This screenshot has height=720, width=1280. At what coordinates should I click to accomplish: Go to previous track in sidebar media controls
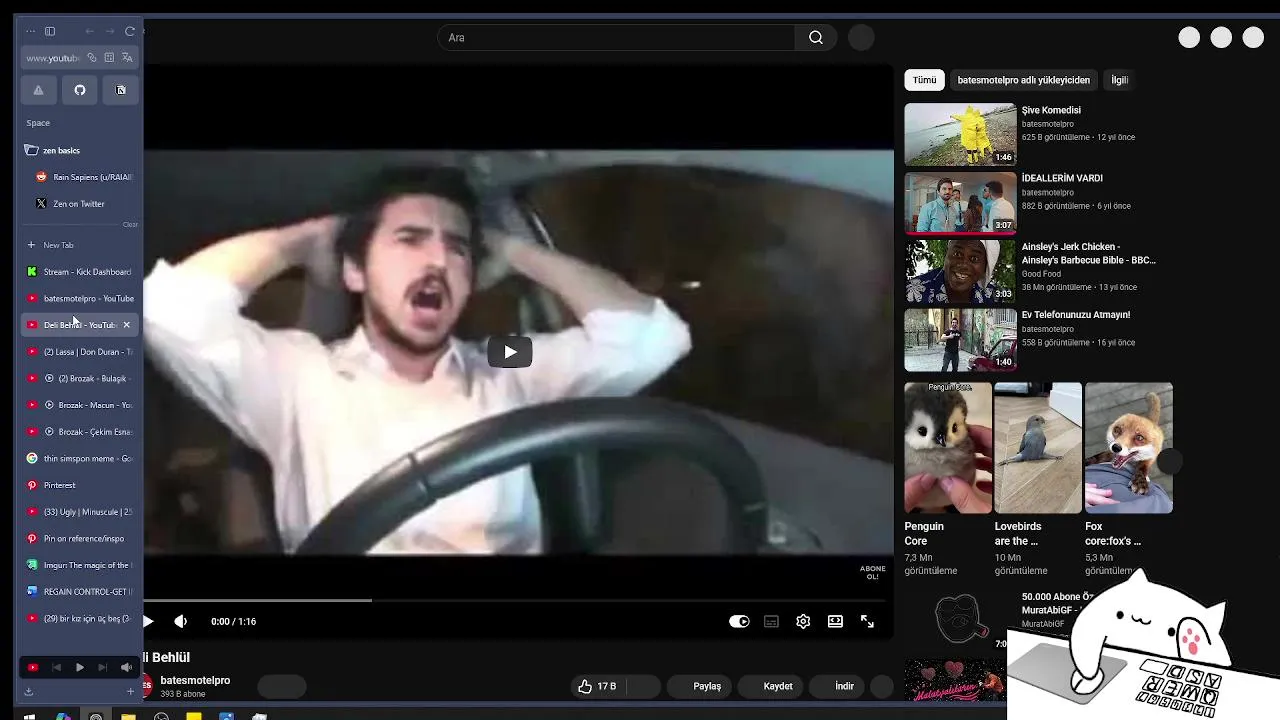coord(56,667)
